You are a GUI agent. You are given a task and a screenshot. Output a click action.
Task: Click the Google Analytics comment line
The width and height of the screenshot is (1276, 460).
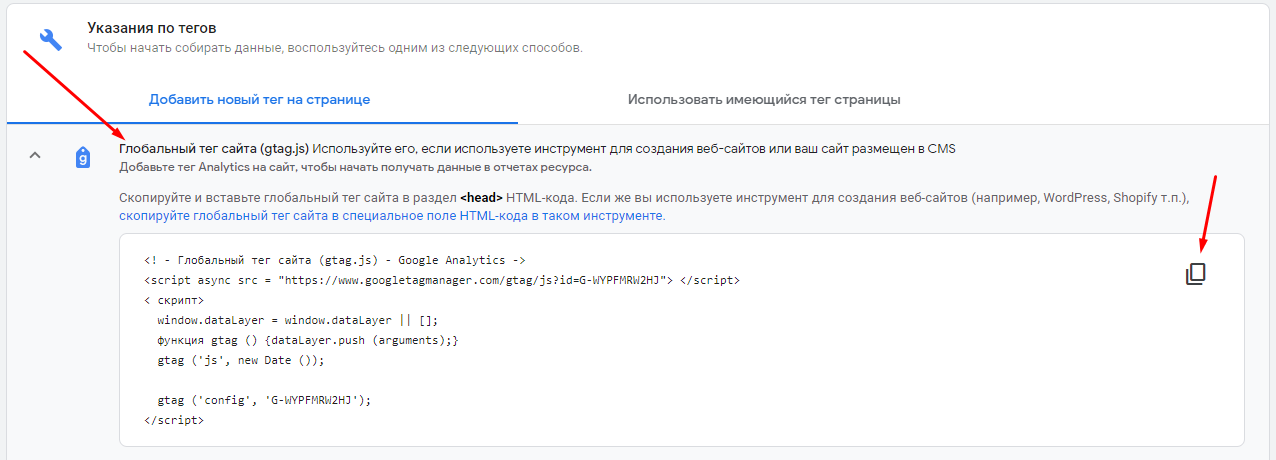(x=335, y=260)
